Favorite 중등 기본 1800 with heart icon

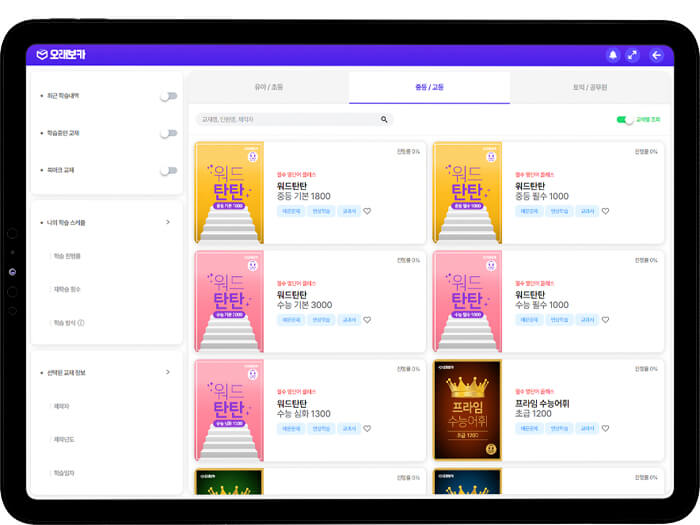367,211
